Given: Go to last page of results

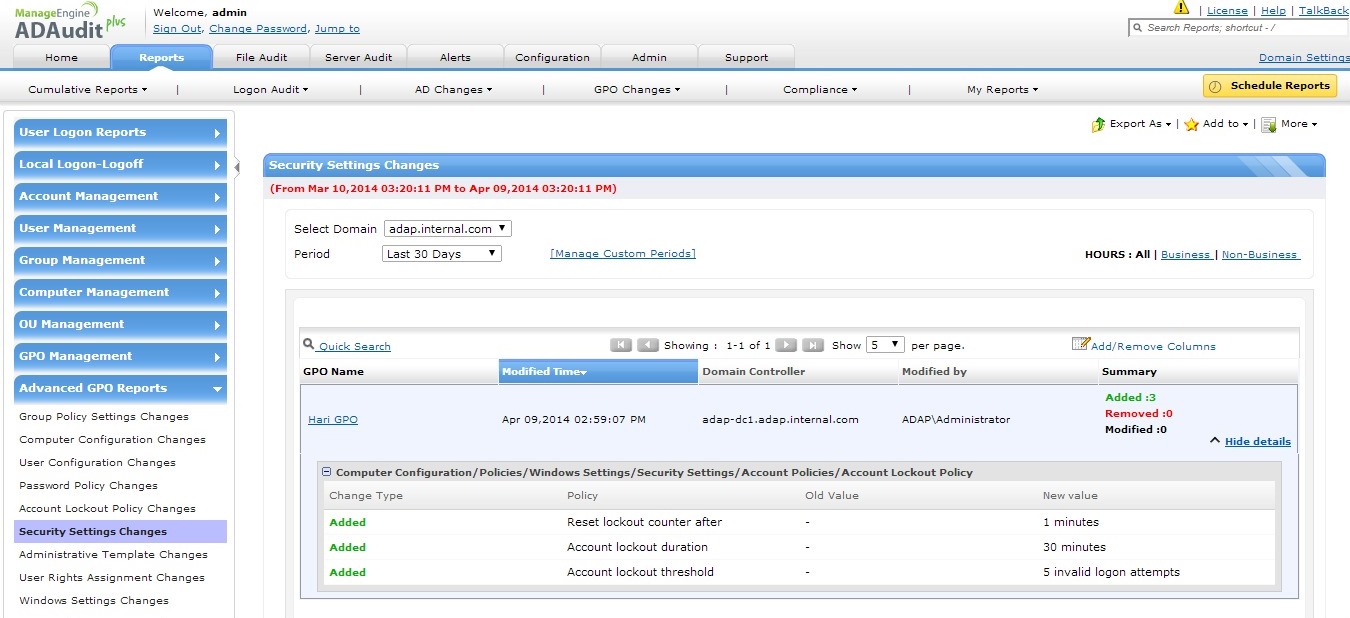Looking at the screenshot, I should click(813, 345).
